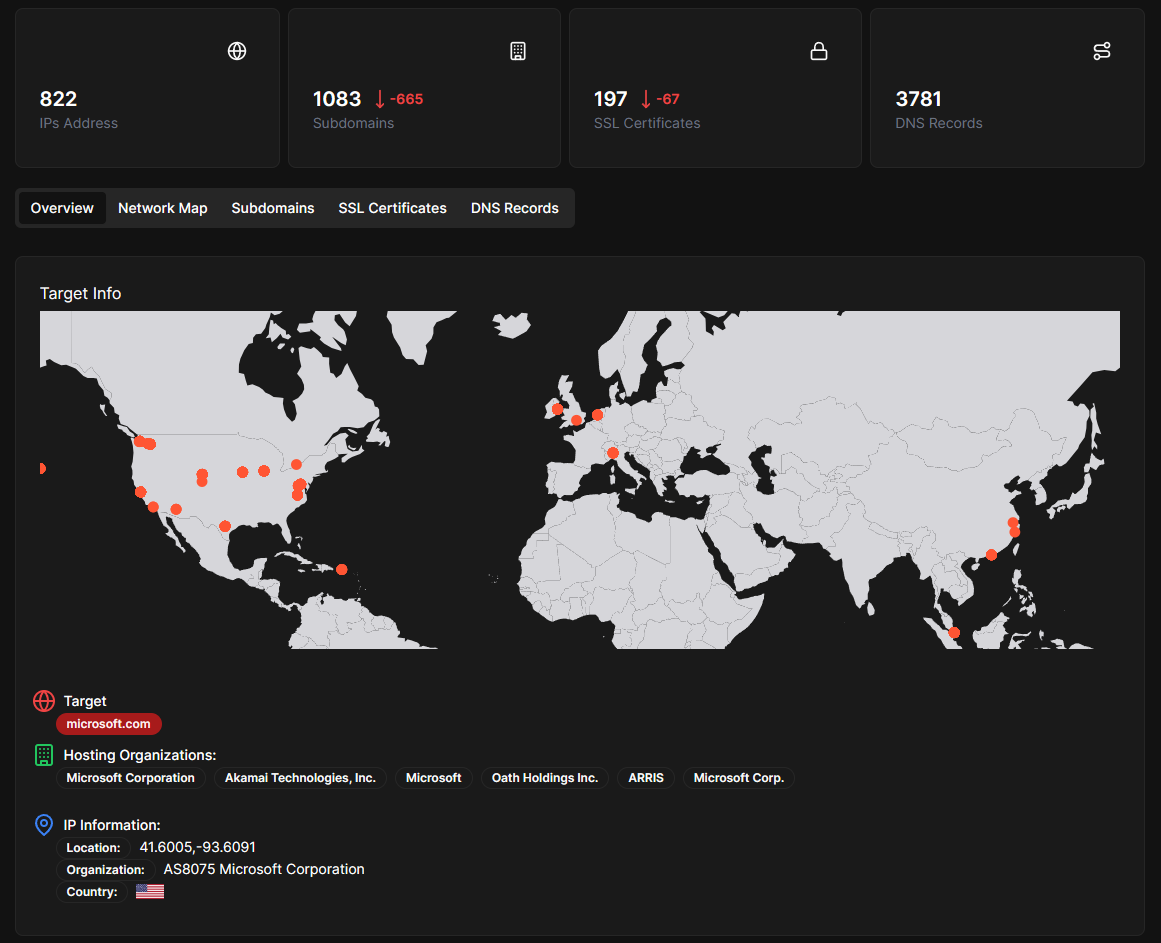
Task: Click the building icon on Subdomains card
Action: [518, 51]
